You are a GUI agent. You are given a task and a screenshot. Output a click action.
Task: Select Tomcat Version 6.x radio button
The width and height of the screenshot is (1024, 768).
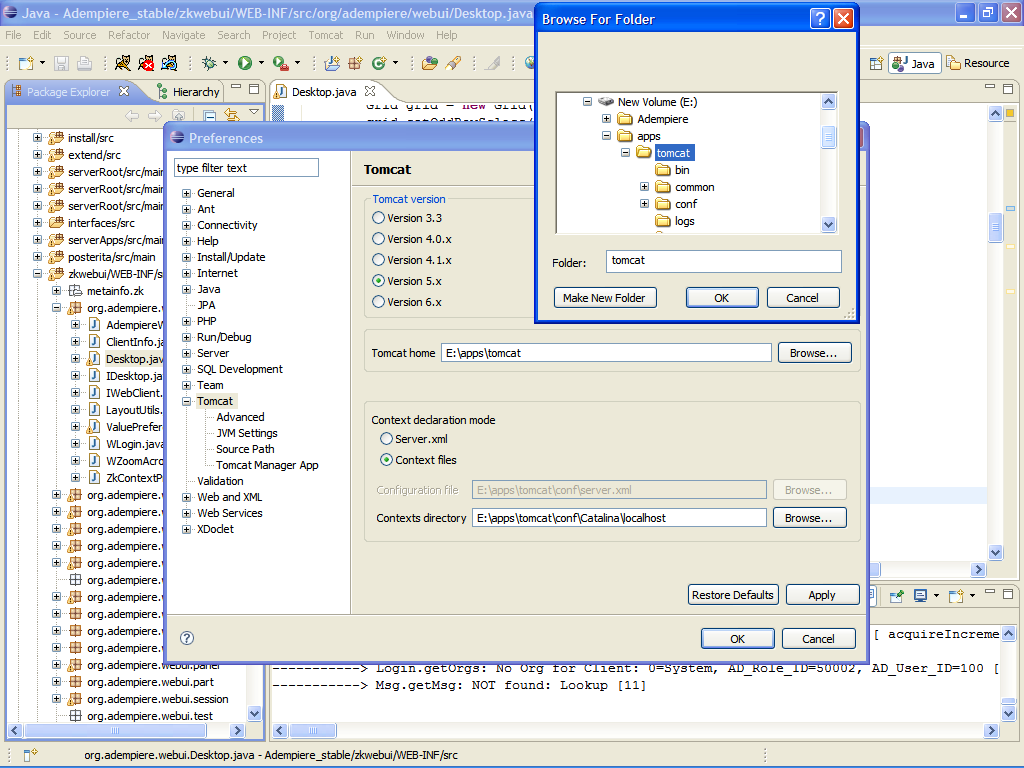[x=378, y=301]
